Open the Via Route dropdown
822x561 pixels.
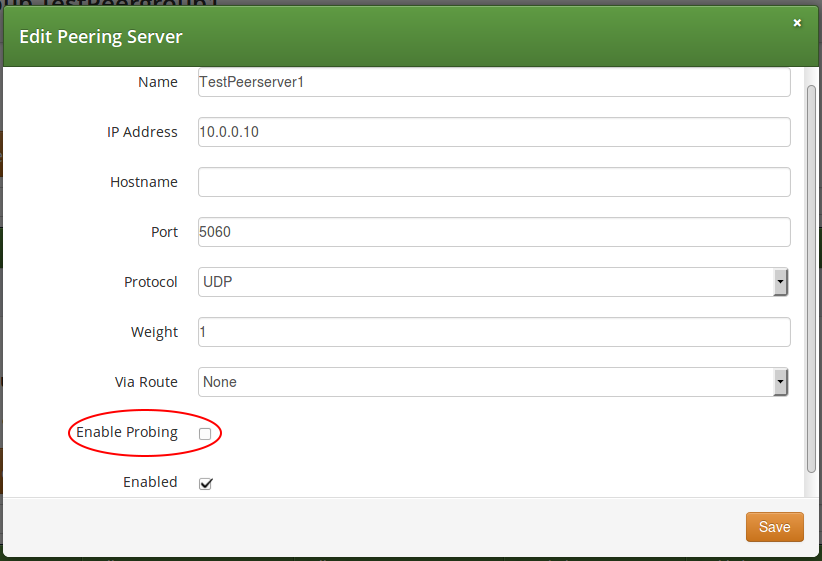[x=493, y=382]
